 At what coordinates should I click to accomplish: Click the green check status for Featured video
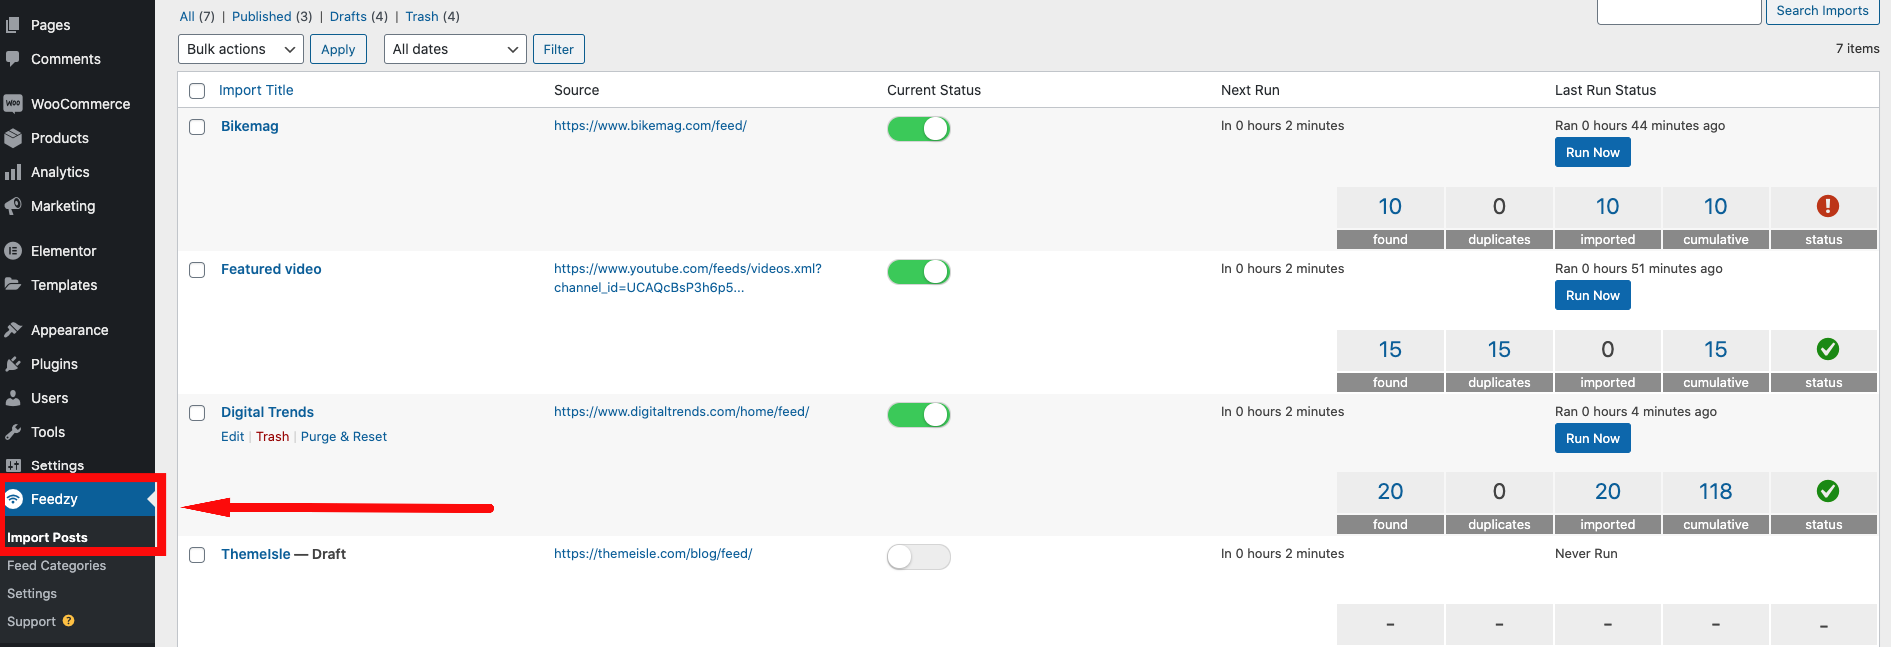[x=1827, y=349]
